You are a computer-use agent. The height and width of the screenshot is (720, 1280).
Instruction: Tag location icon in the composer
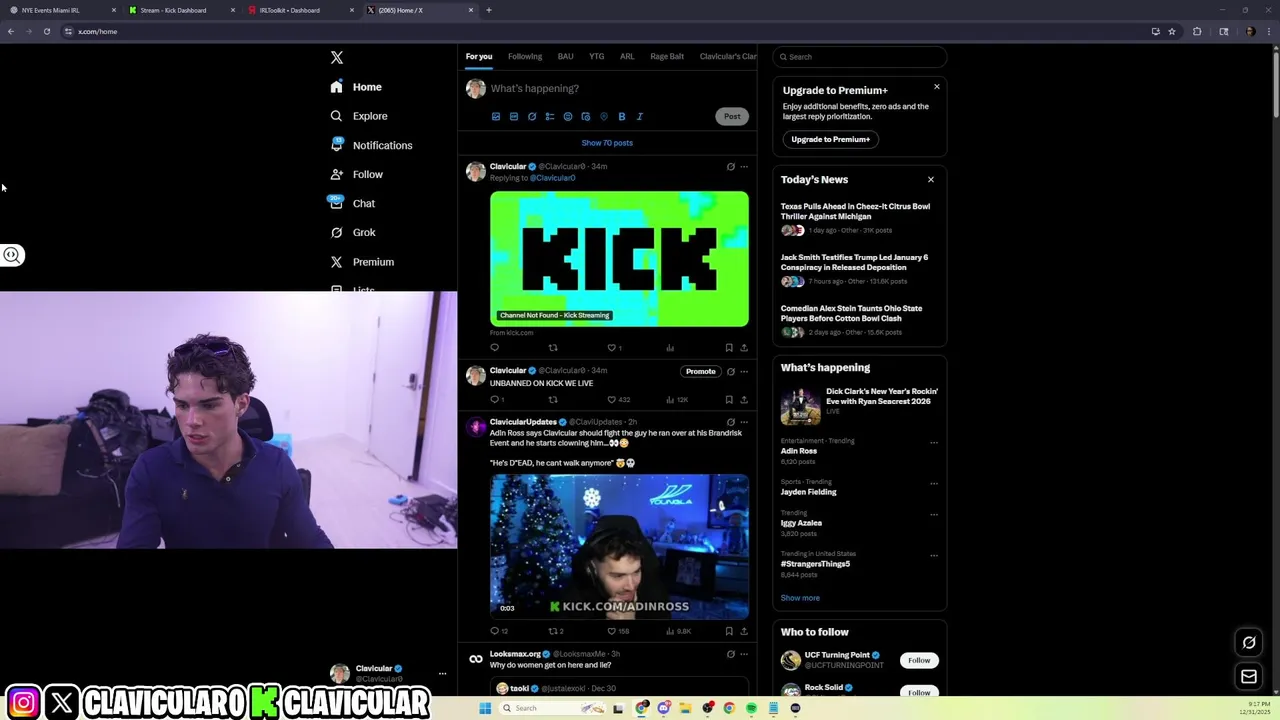pyautogui.click(x=603, y=116)
